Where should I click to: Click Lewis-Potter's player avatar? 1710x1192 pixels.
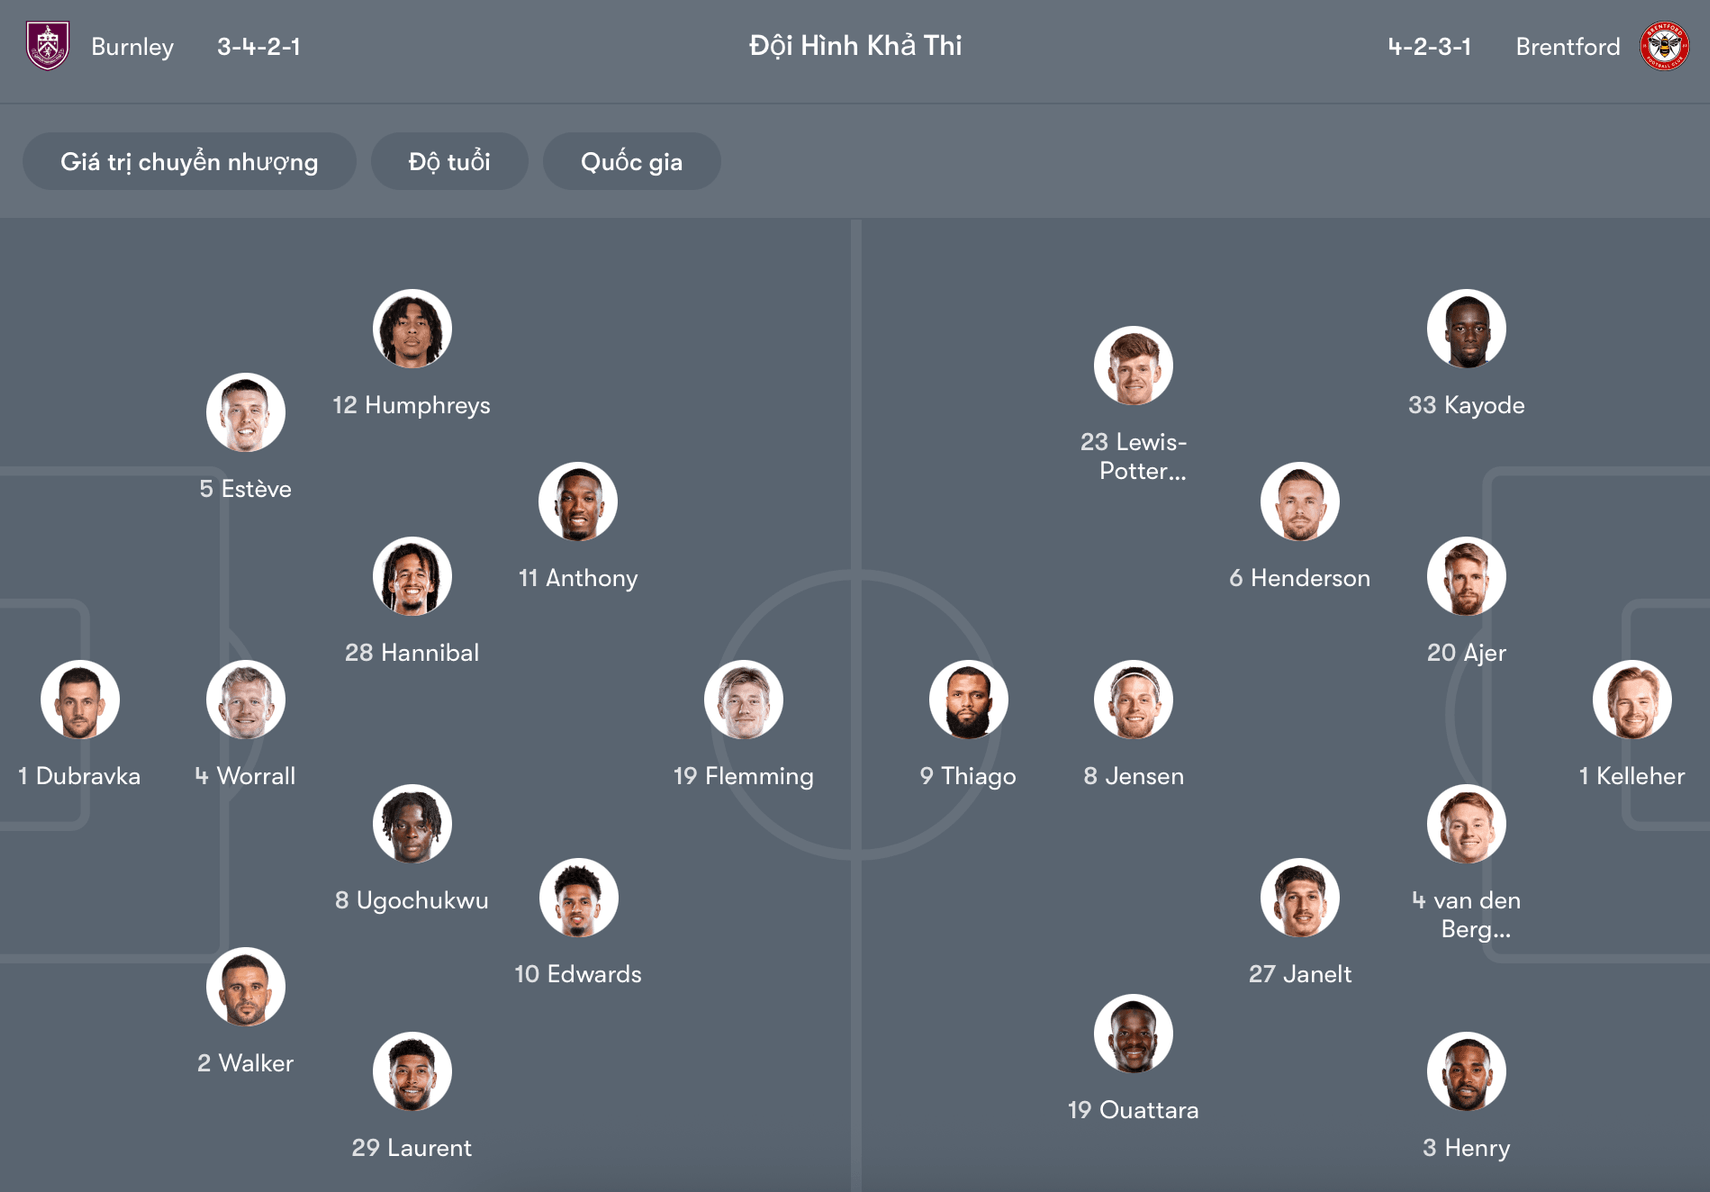(x=1133, y=365)
